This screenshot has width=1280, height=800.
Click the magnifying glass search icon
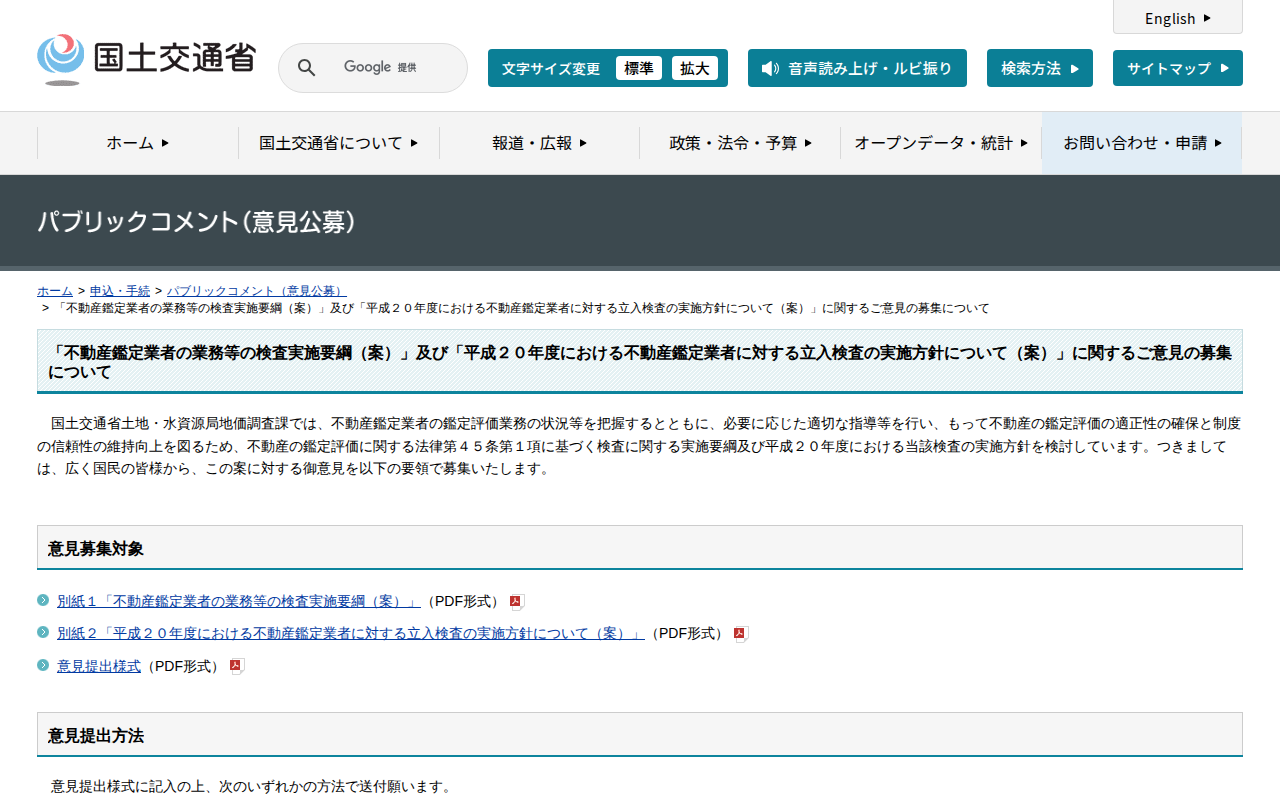click(x=307, y=68)
